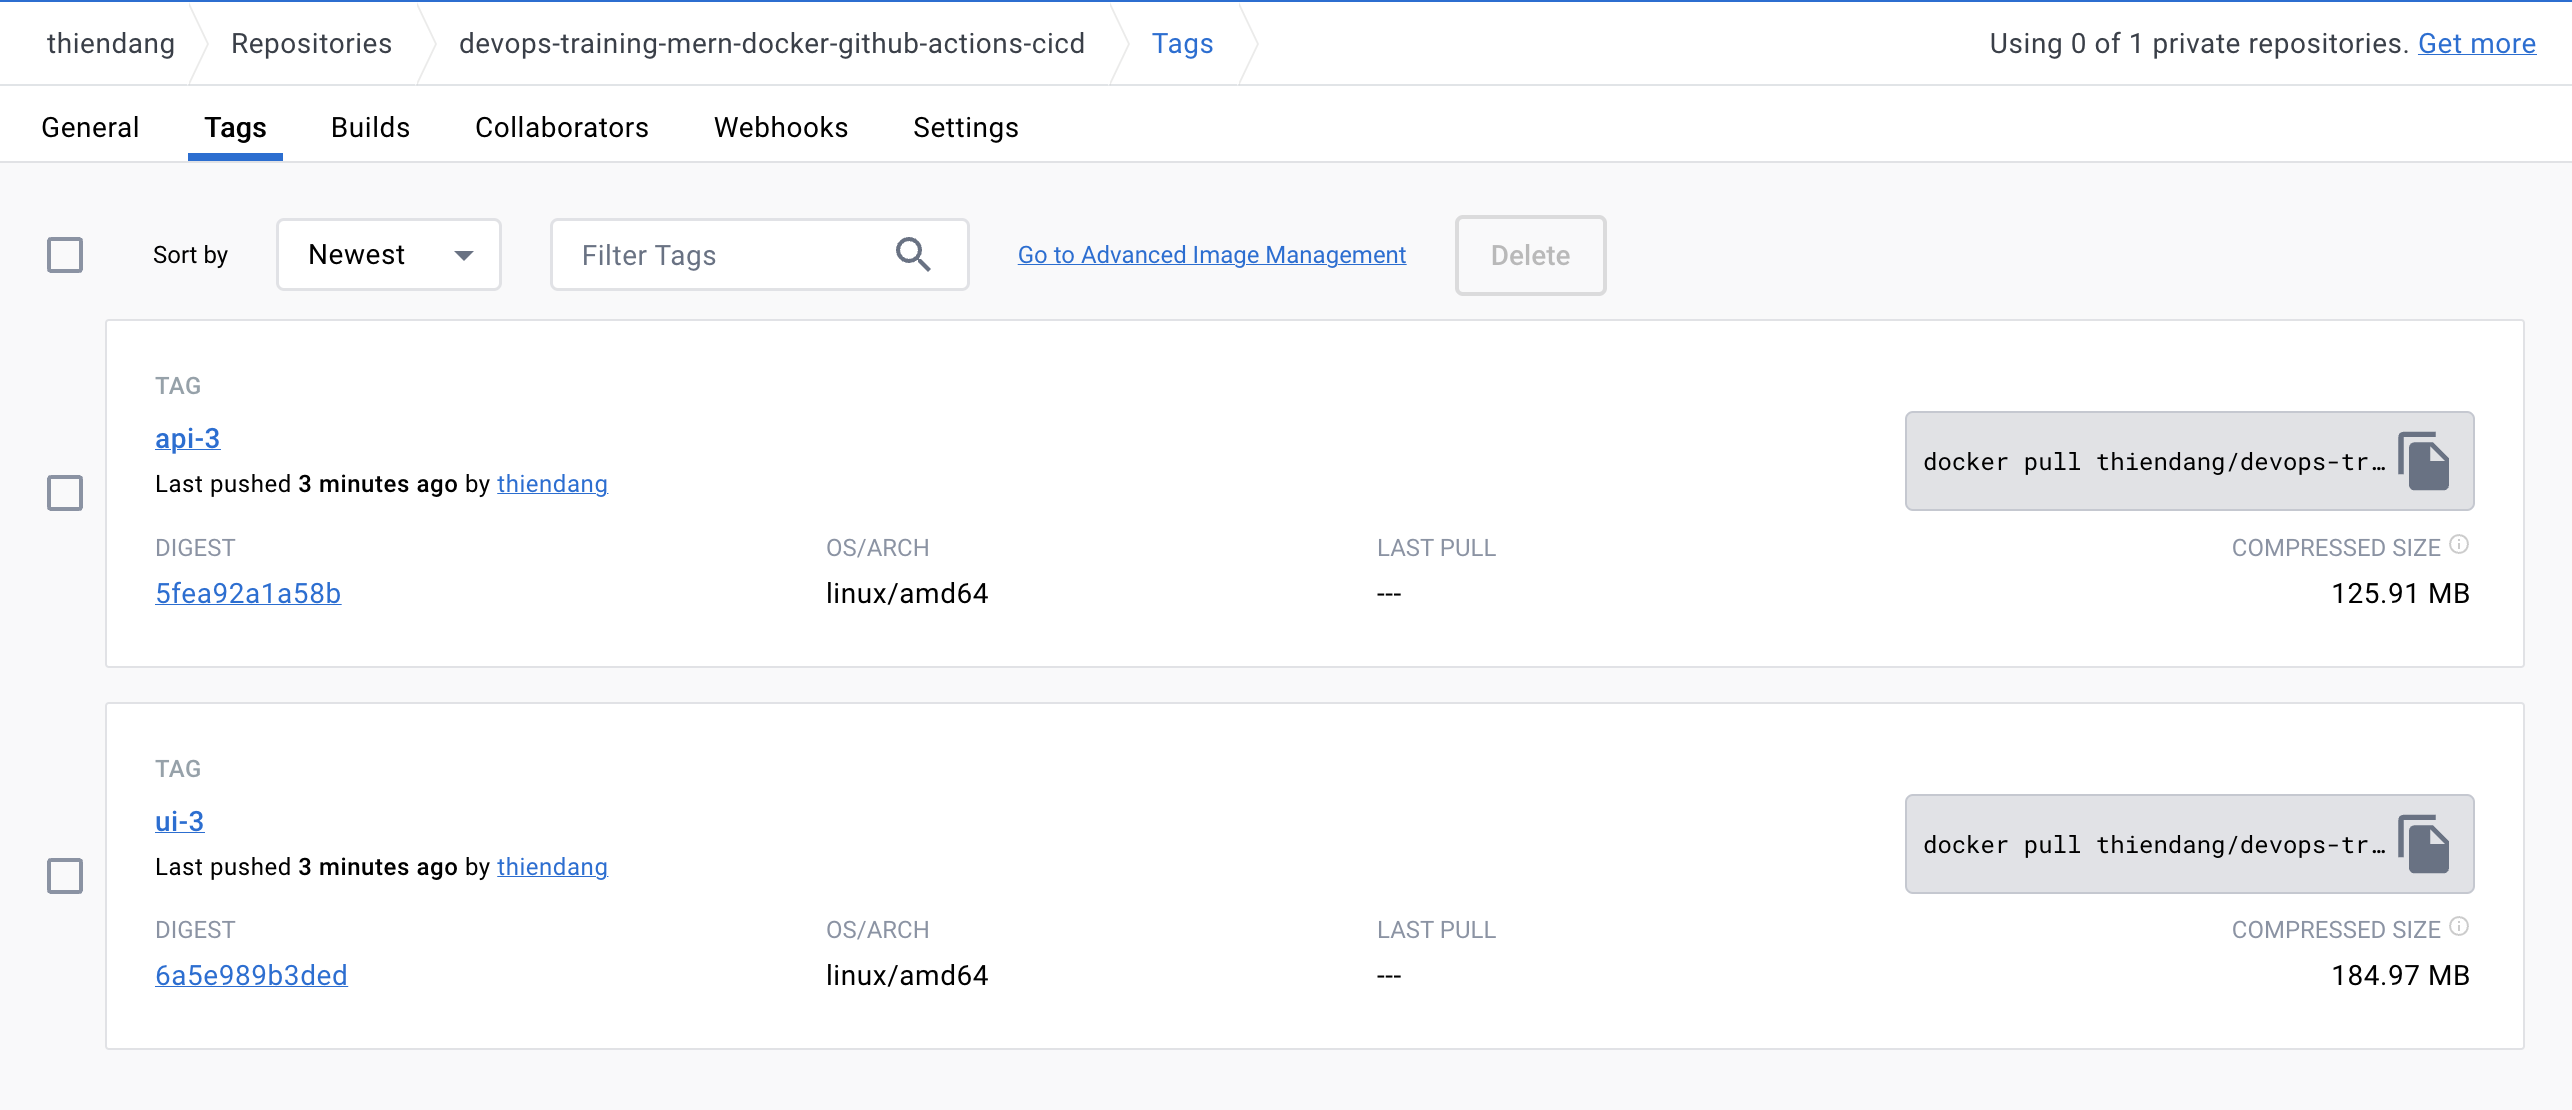Go to the Webhooks tab
2572x1110 pixels.
coord(780,128)
